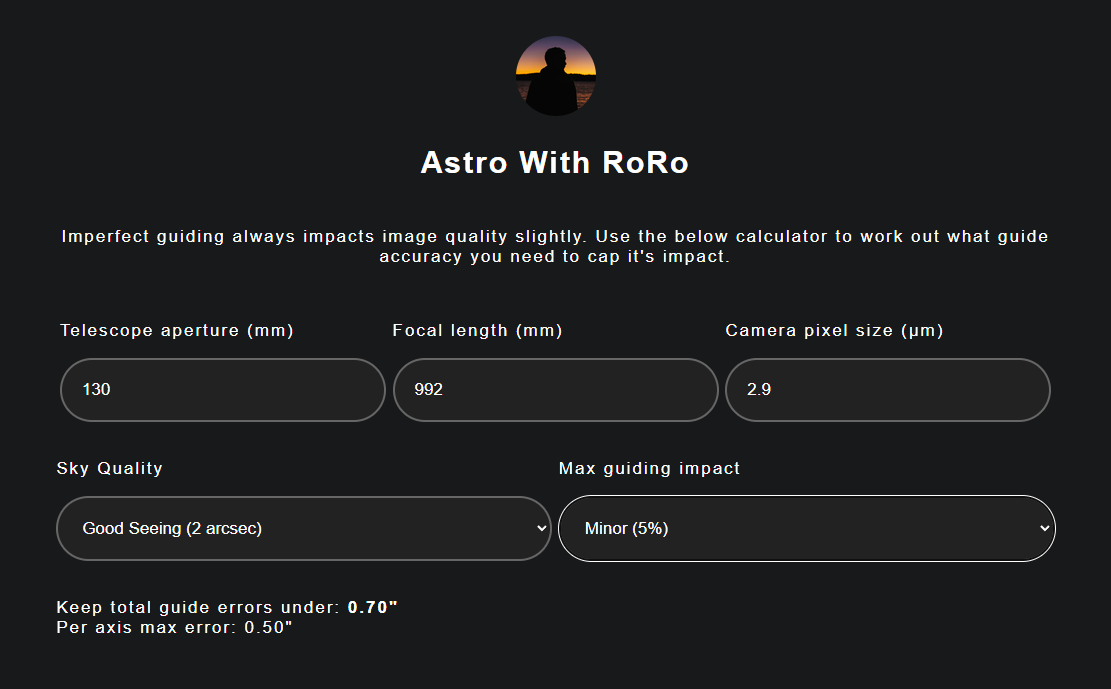
Task: Open the Max guiding impact Minor dropdown
Action: coord(807,528)
